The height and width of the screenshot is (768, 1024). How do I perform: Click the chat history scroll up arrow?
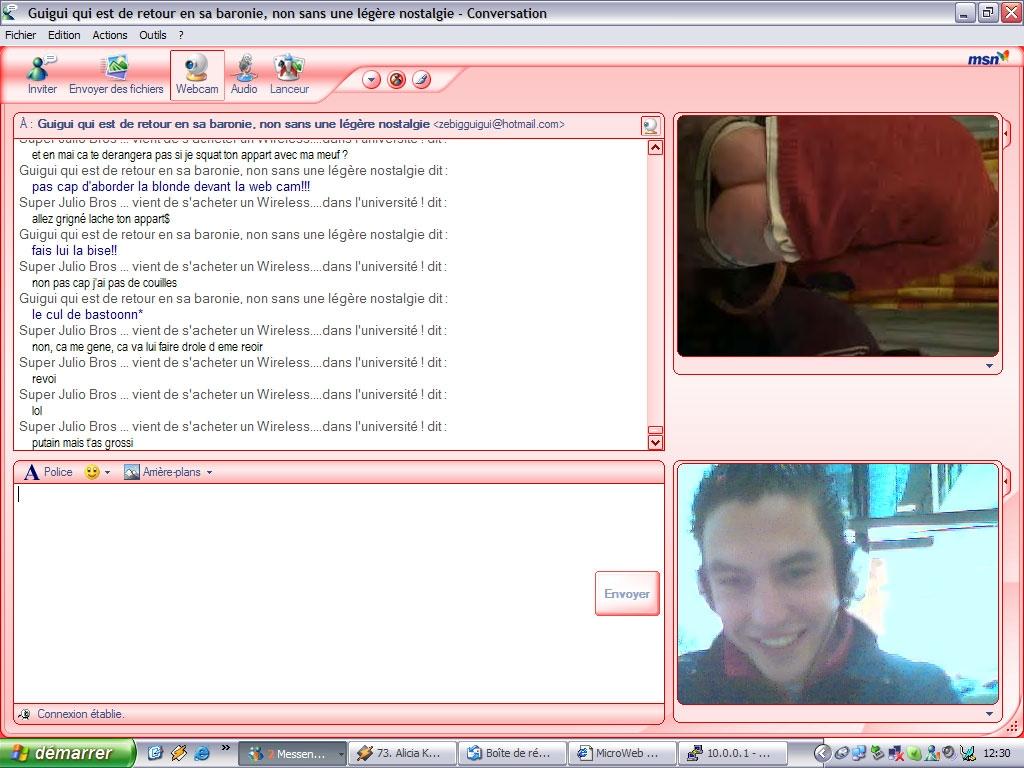655,148
